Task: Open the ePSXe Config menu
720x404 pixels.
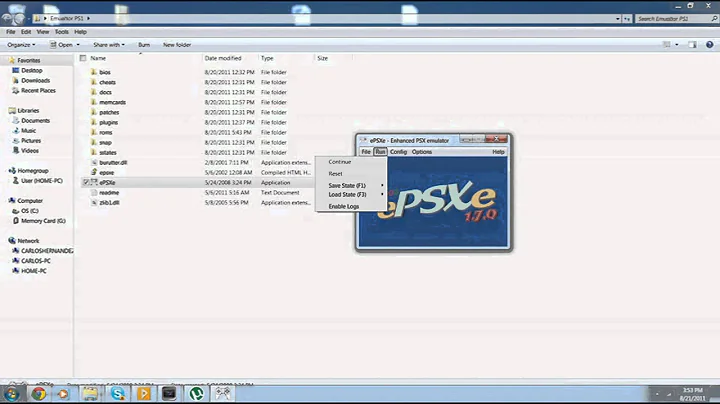Action: pos(399,152)
